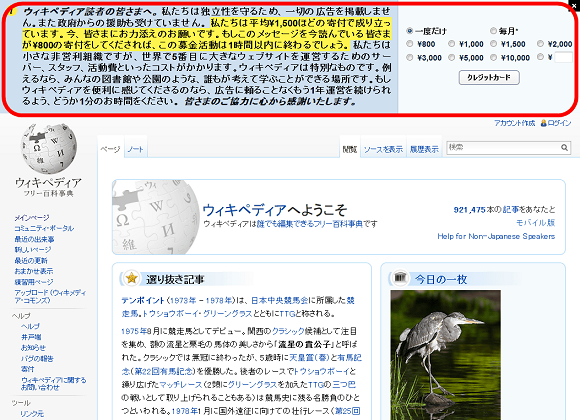This screenshot has width=580, height=420.
Task: Click the picture of the day building icon
Action: point(400,278)
